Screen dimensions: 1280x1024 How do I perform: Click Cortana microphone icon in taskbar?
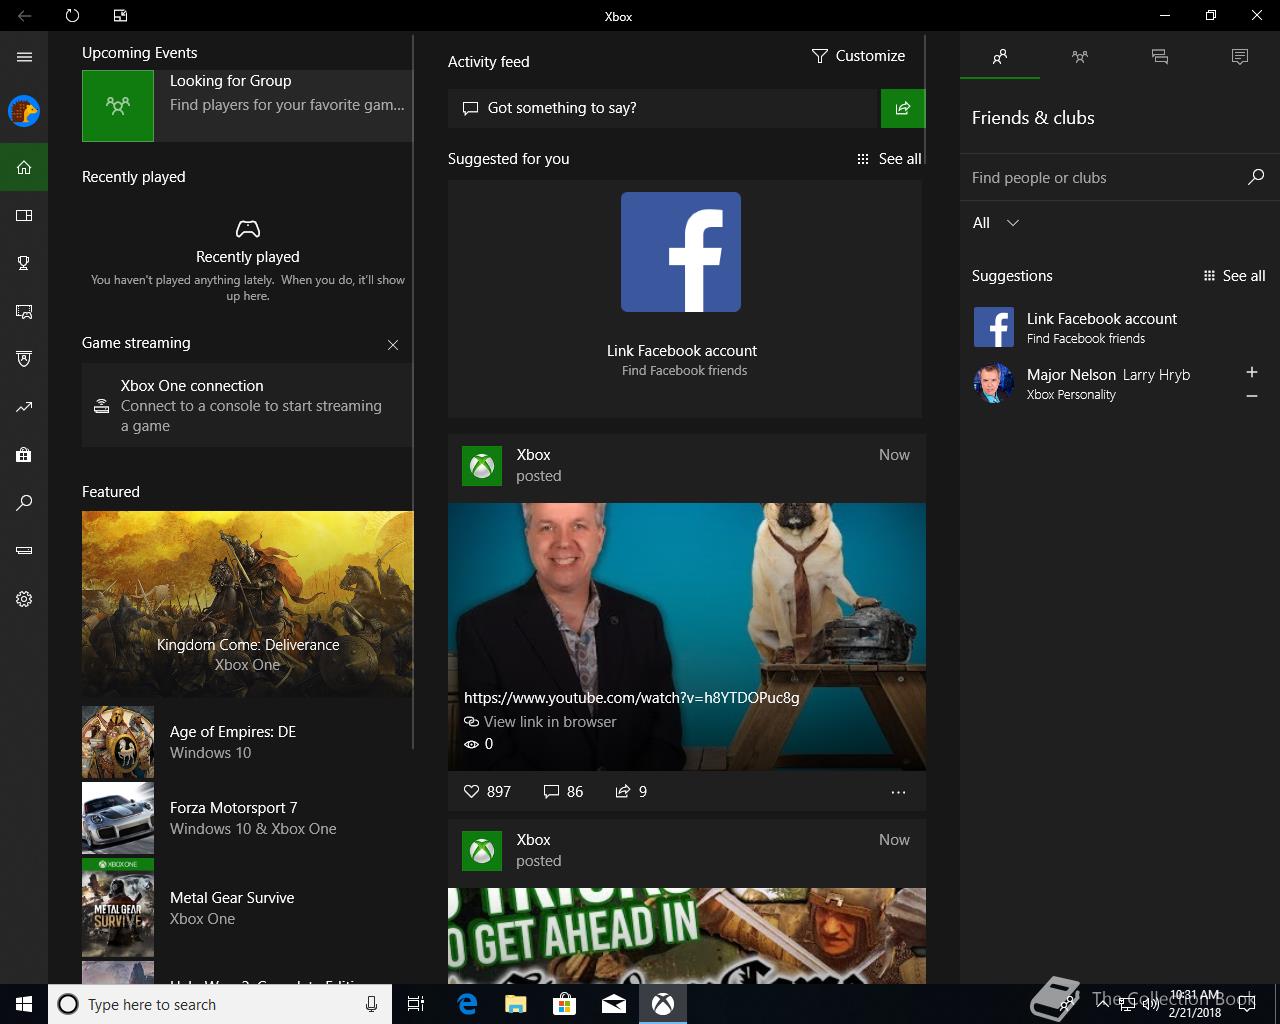coord(371,1004)
